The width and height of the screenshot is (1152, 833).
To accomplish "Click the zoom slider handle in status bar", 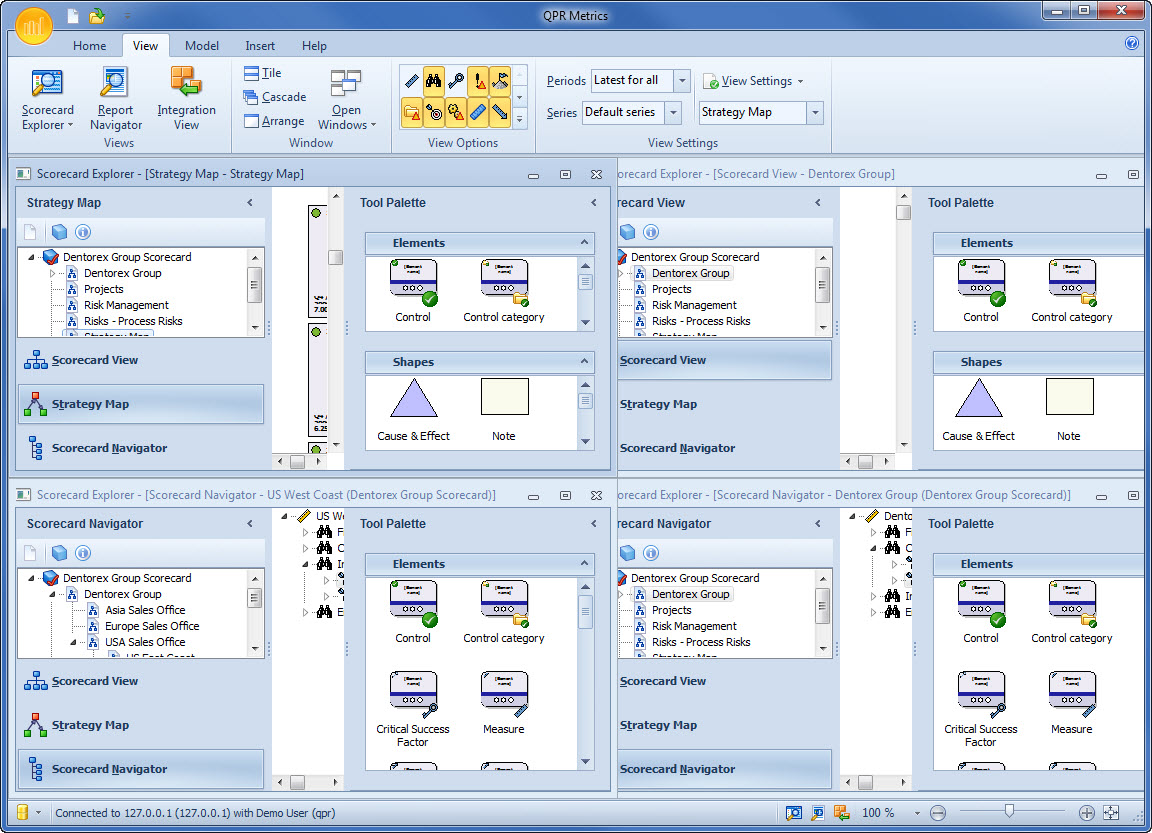I will tap(1009, 811).
